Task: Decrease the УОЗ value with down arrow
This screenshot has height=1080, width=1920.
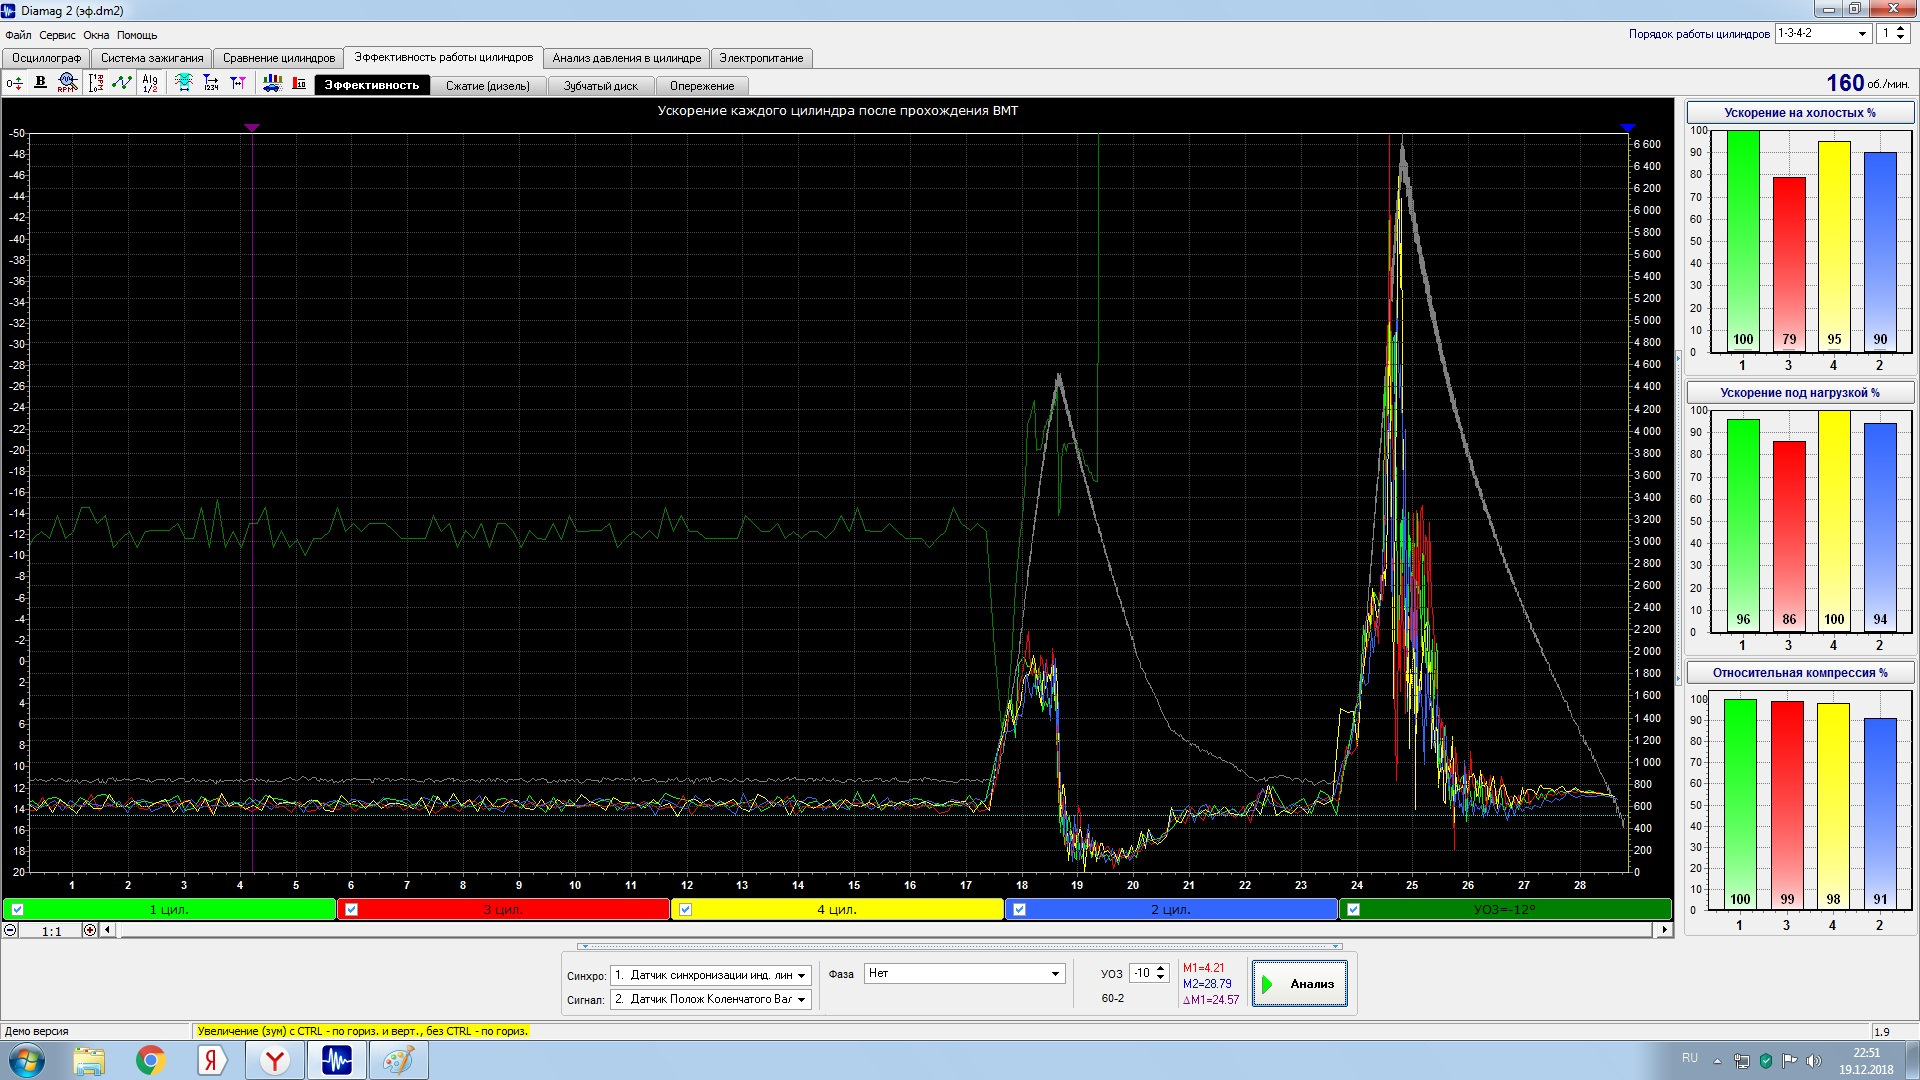Action: (x=1161, y=978)
